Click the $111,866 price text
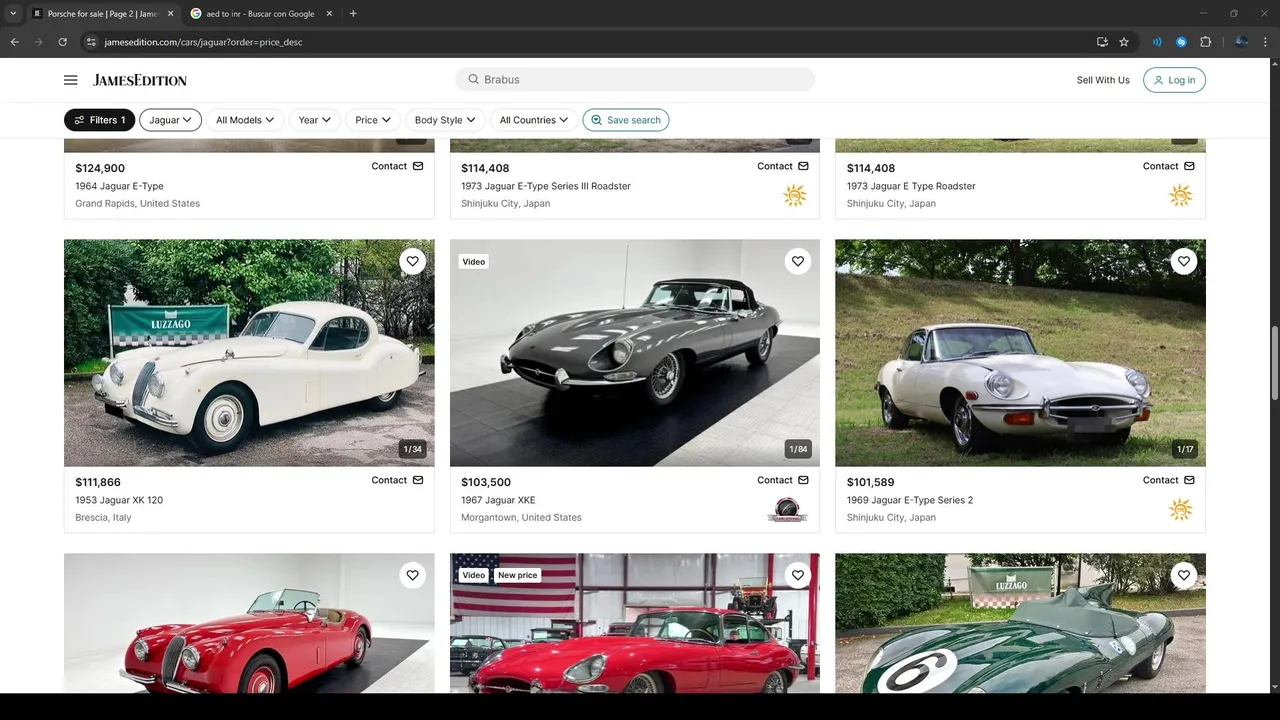Screen dimensions: 1280x720 point(98,482)
